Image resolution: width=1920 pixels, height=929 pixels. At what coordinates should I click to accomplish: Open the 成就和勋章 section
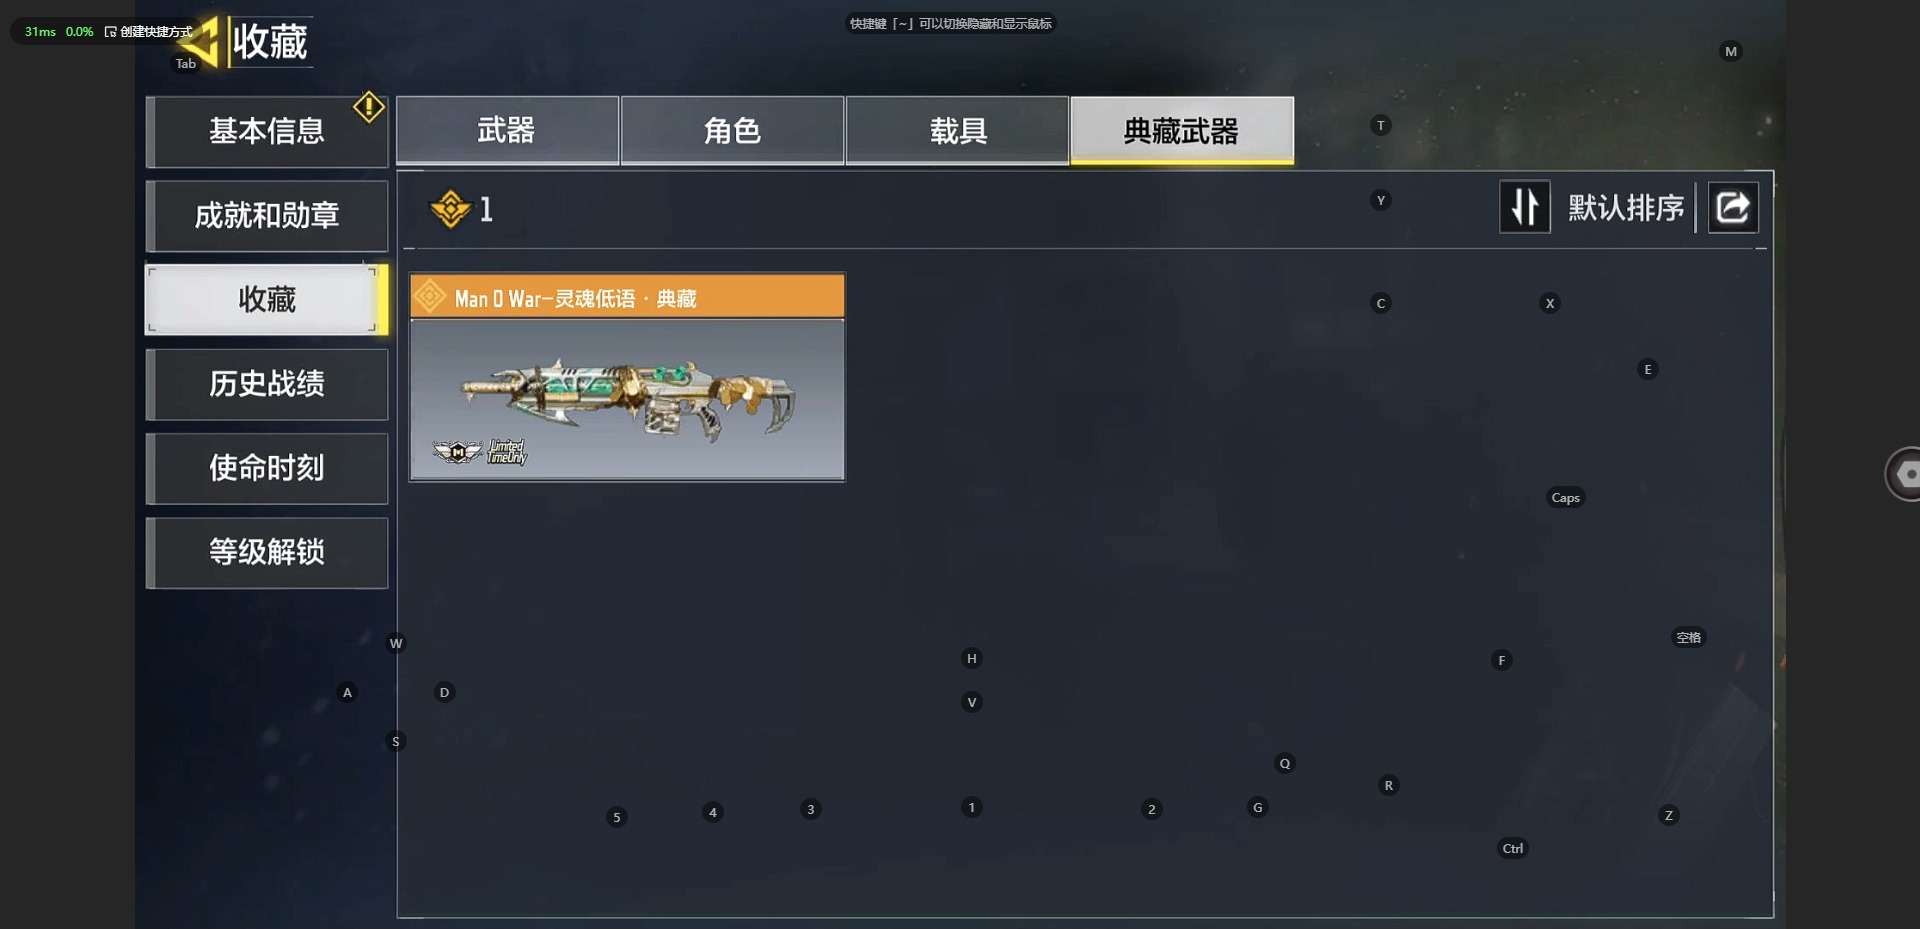(x=267, y=215)
